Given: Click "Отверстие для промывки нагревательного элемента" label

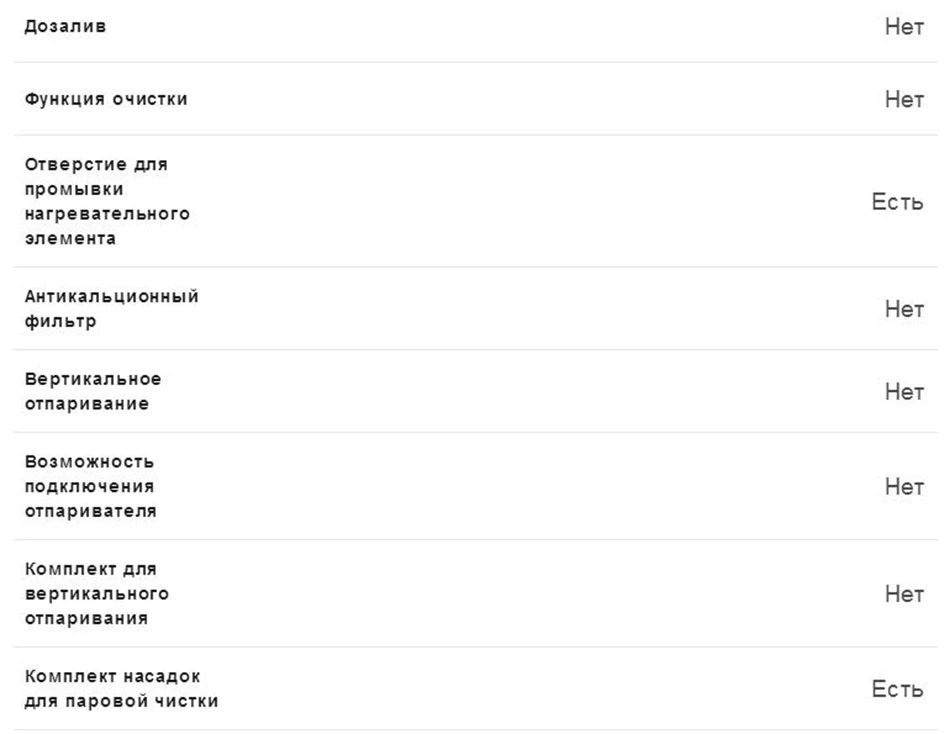Looking at the screenshot, I should click(107, 201).
